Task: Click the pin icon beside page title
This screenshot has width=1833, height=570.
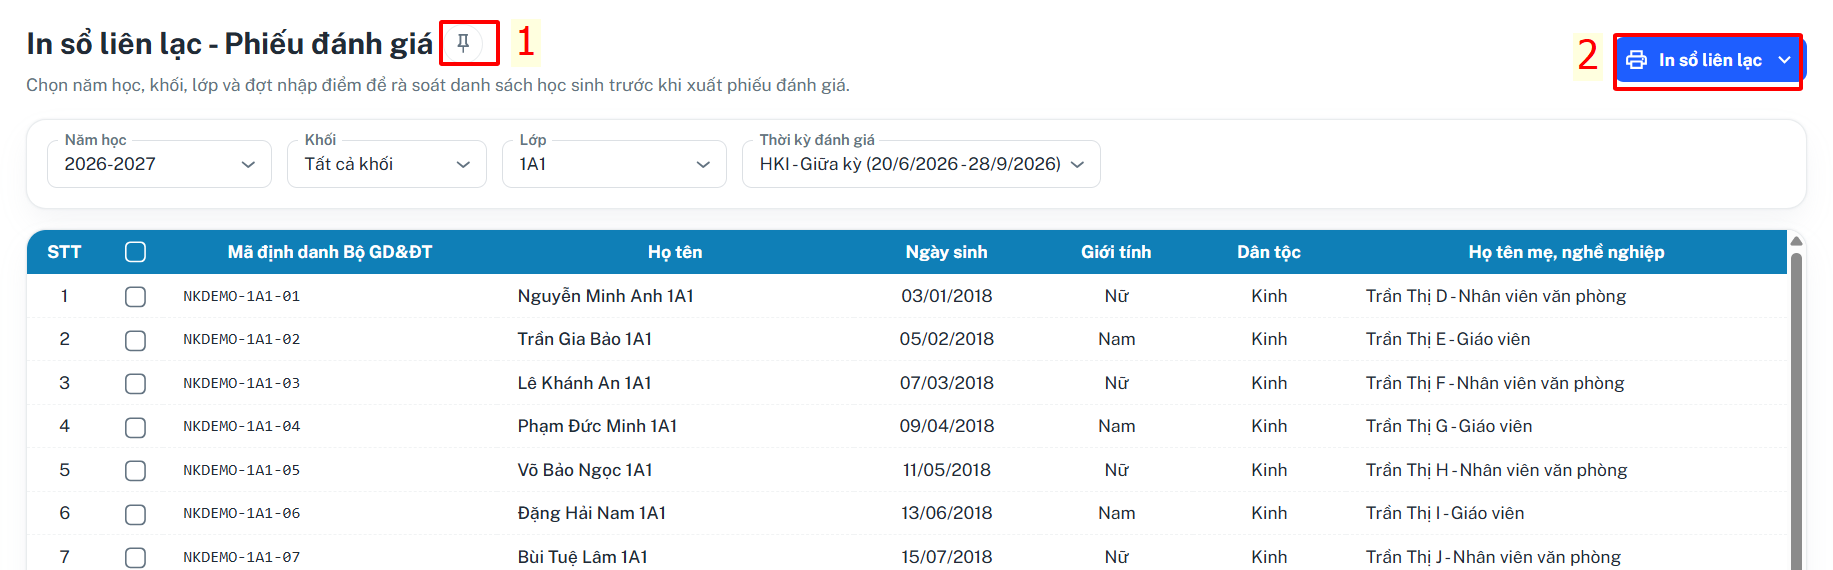Action: point(463,43)
